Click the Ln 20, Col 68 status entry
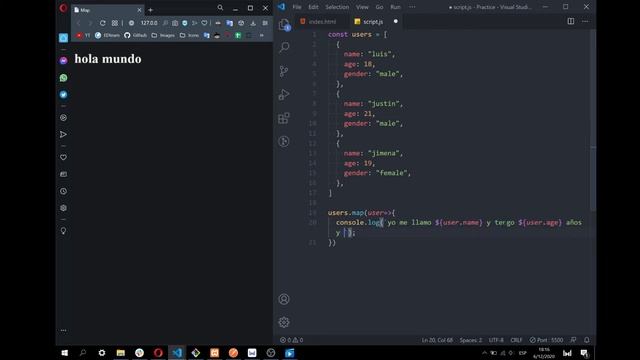 [437, 340]
